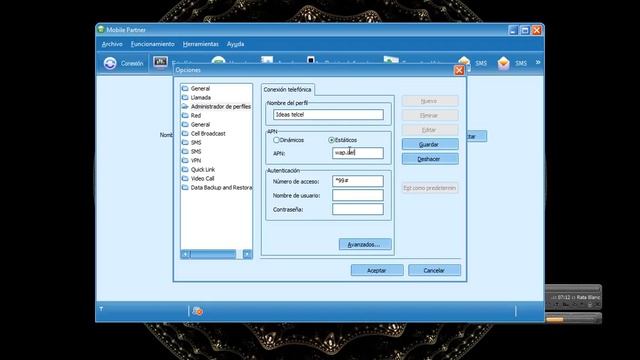Expand the toolbar overflow » chevron
This screenshot has width=640, height=360.
pos(538,62)
